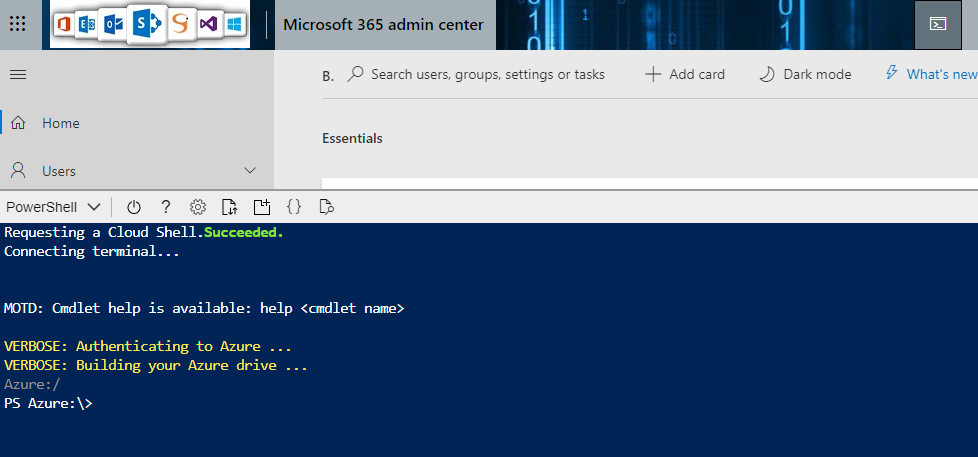
Task: Open the PowerShell shell type dropdown
Action: click(x=53, y=207)
